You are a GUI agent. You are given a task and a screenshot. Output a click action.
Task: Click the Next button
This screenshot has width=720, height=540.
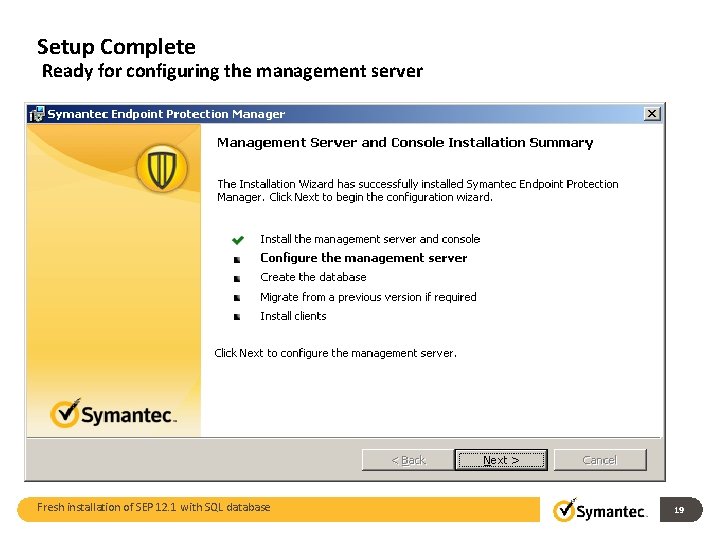(501, 460)
